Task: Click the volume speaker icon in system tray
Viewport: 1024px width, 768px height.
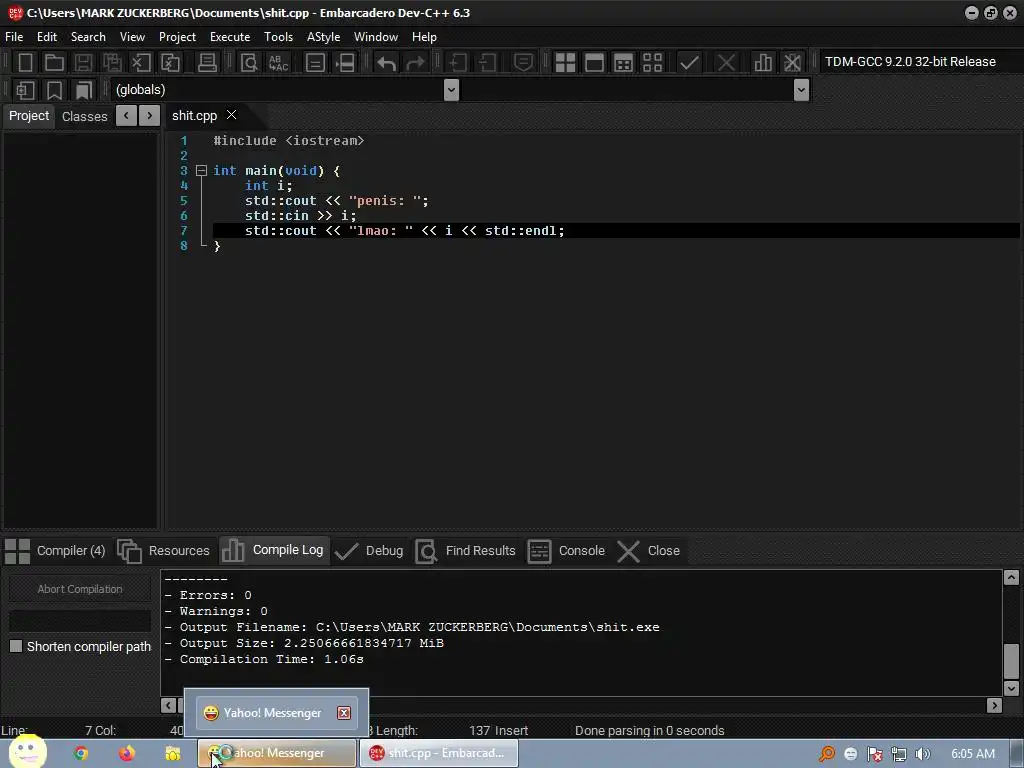Action: click(923, 754)
